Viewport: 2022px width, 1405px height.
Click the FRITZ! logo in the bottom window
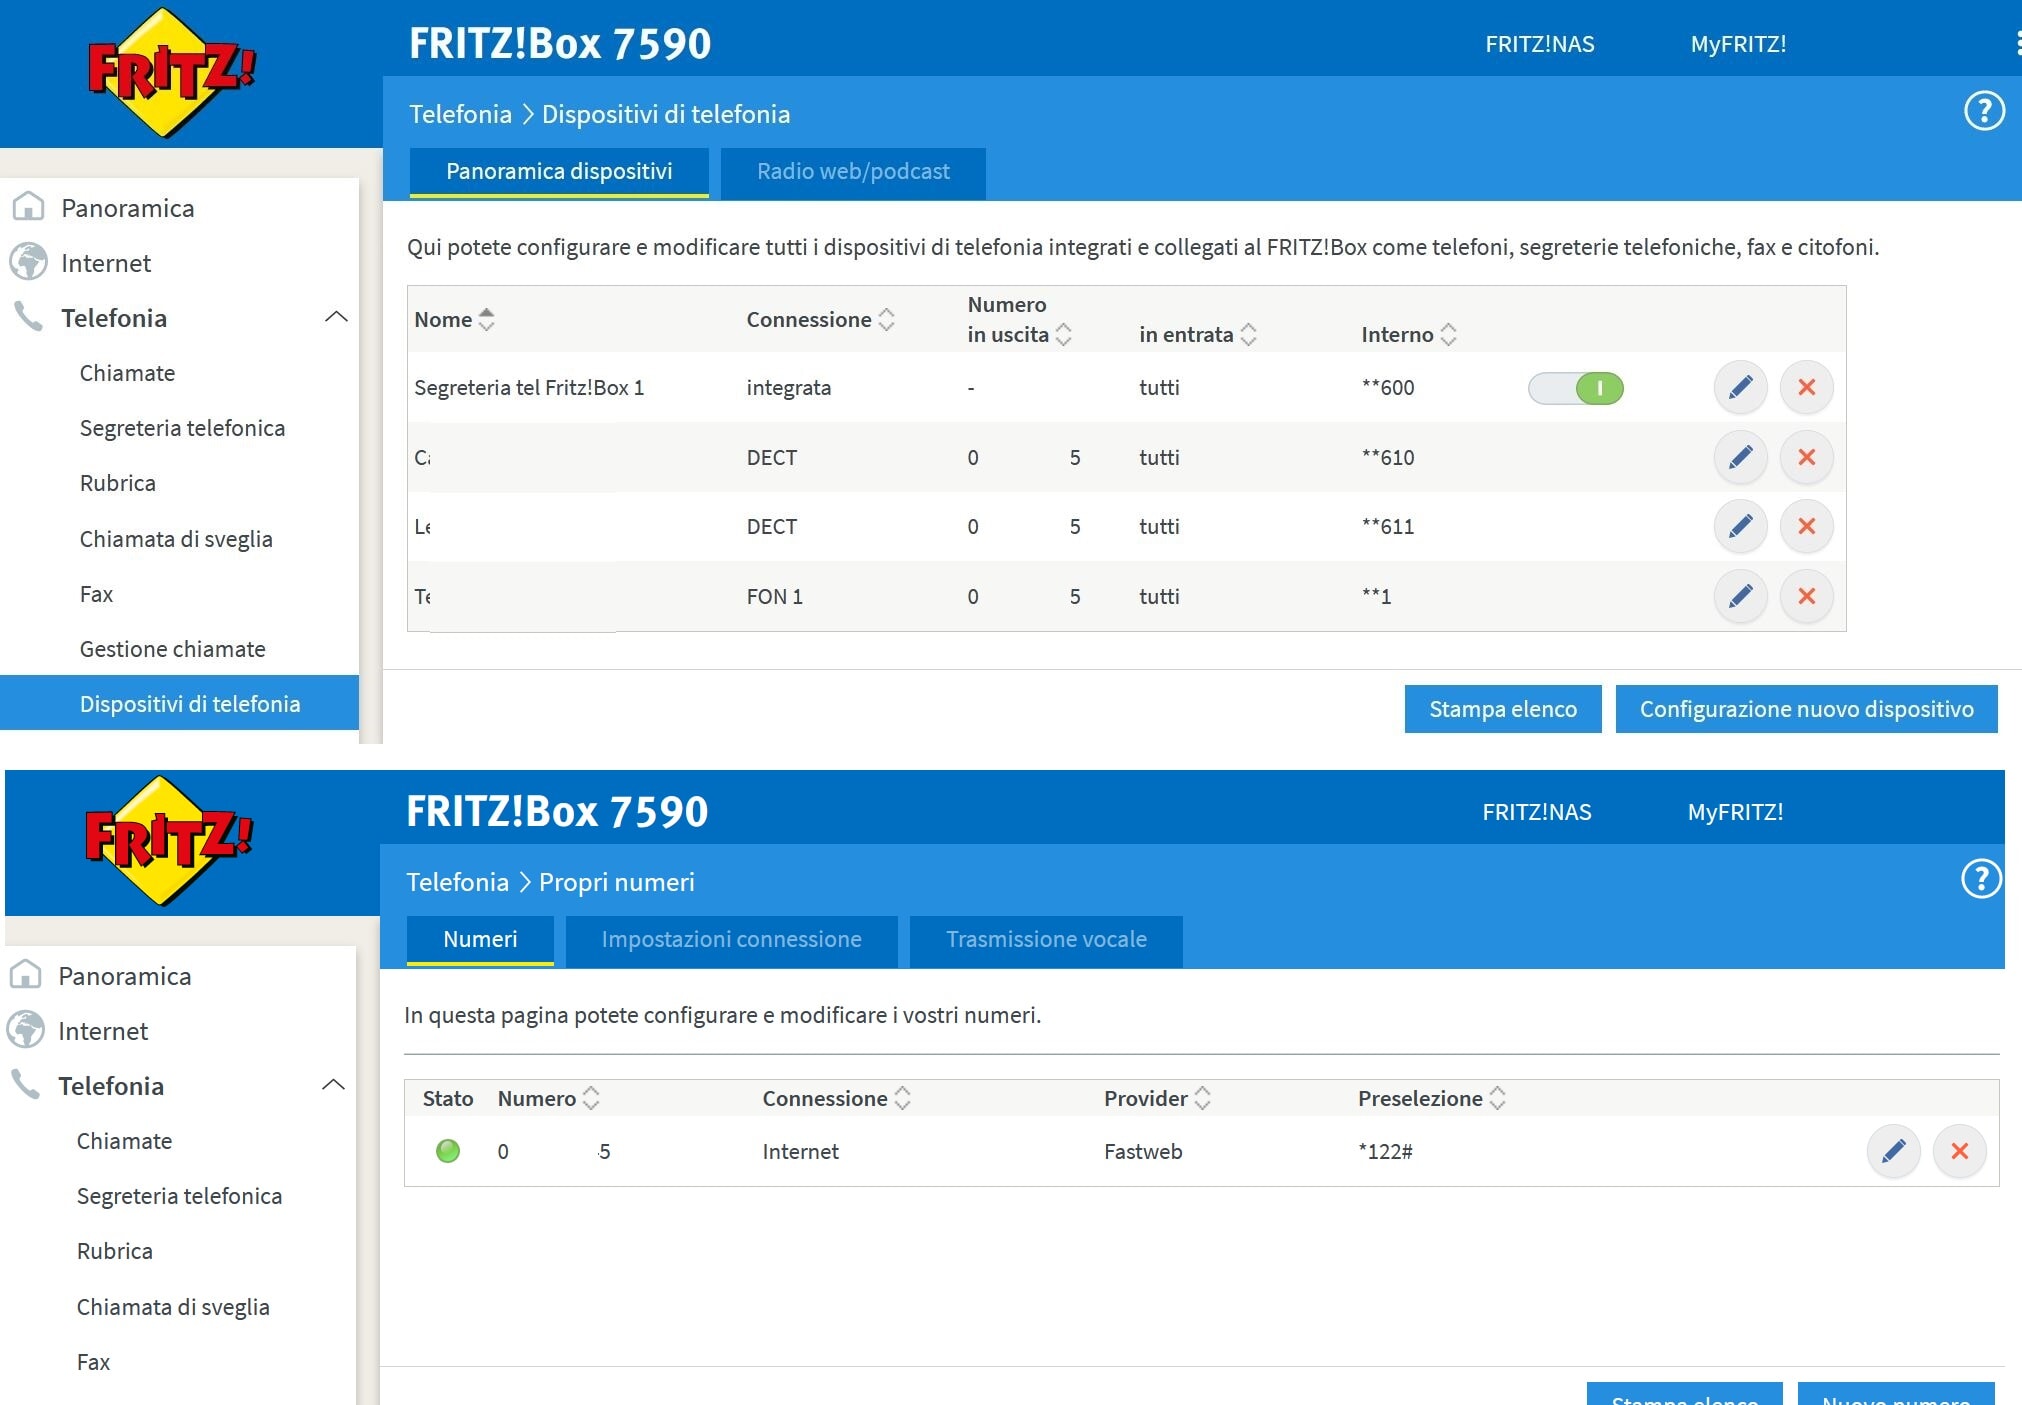tap(169, 840)
